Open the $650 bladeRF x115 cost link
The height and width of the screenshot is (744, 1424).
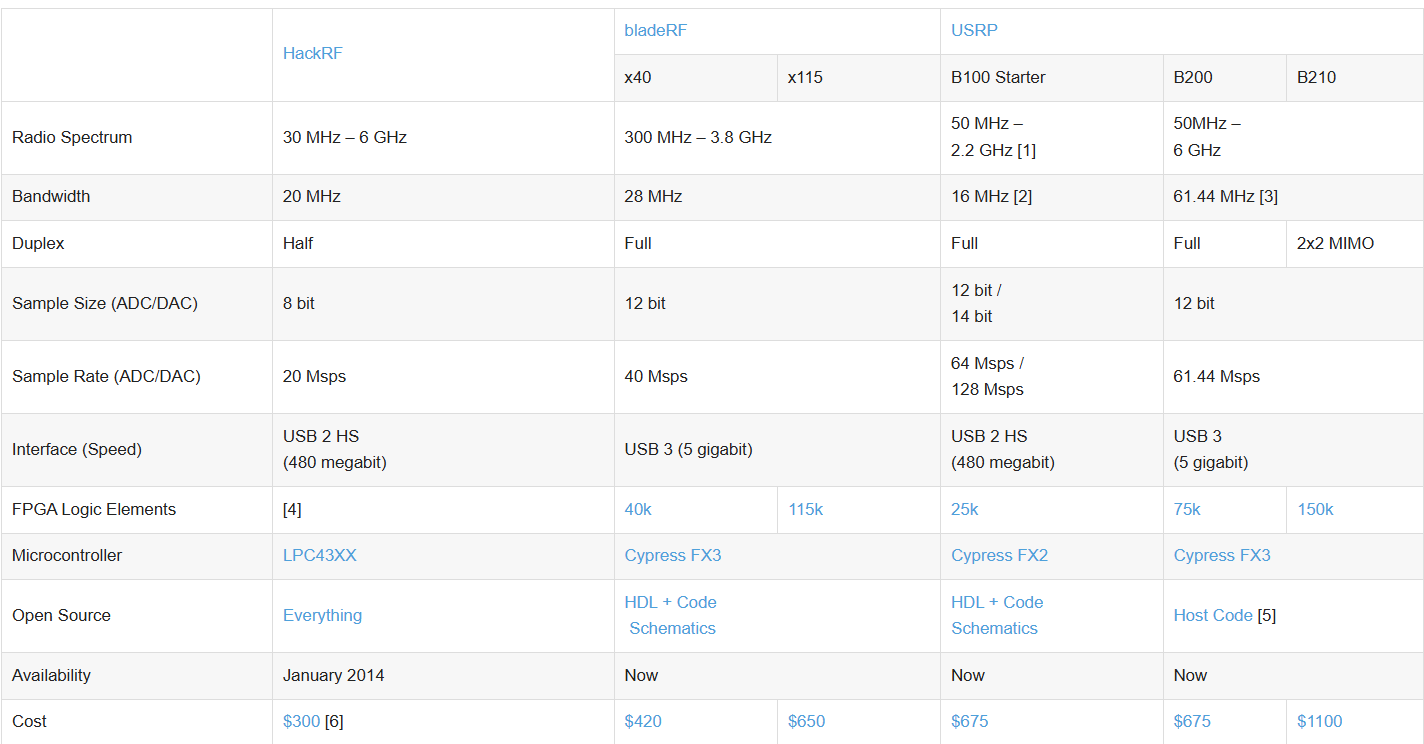[806, 722]
